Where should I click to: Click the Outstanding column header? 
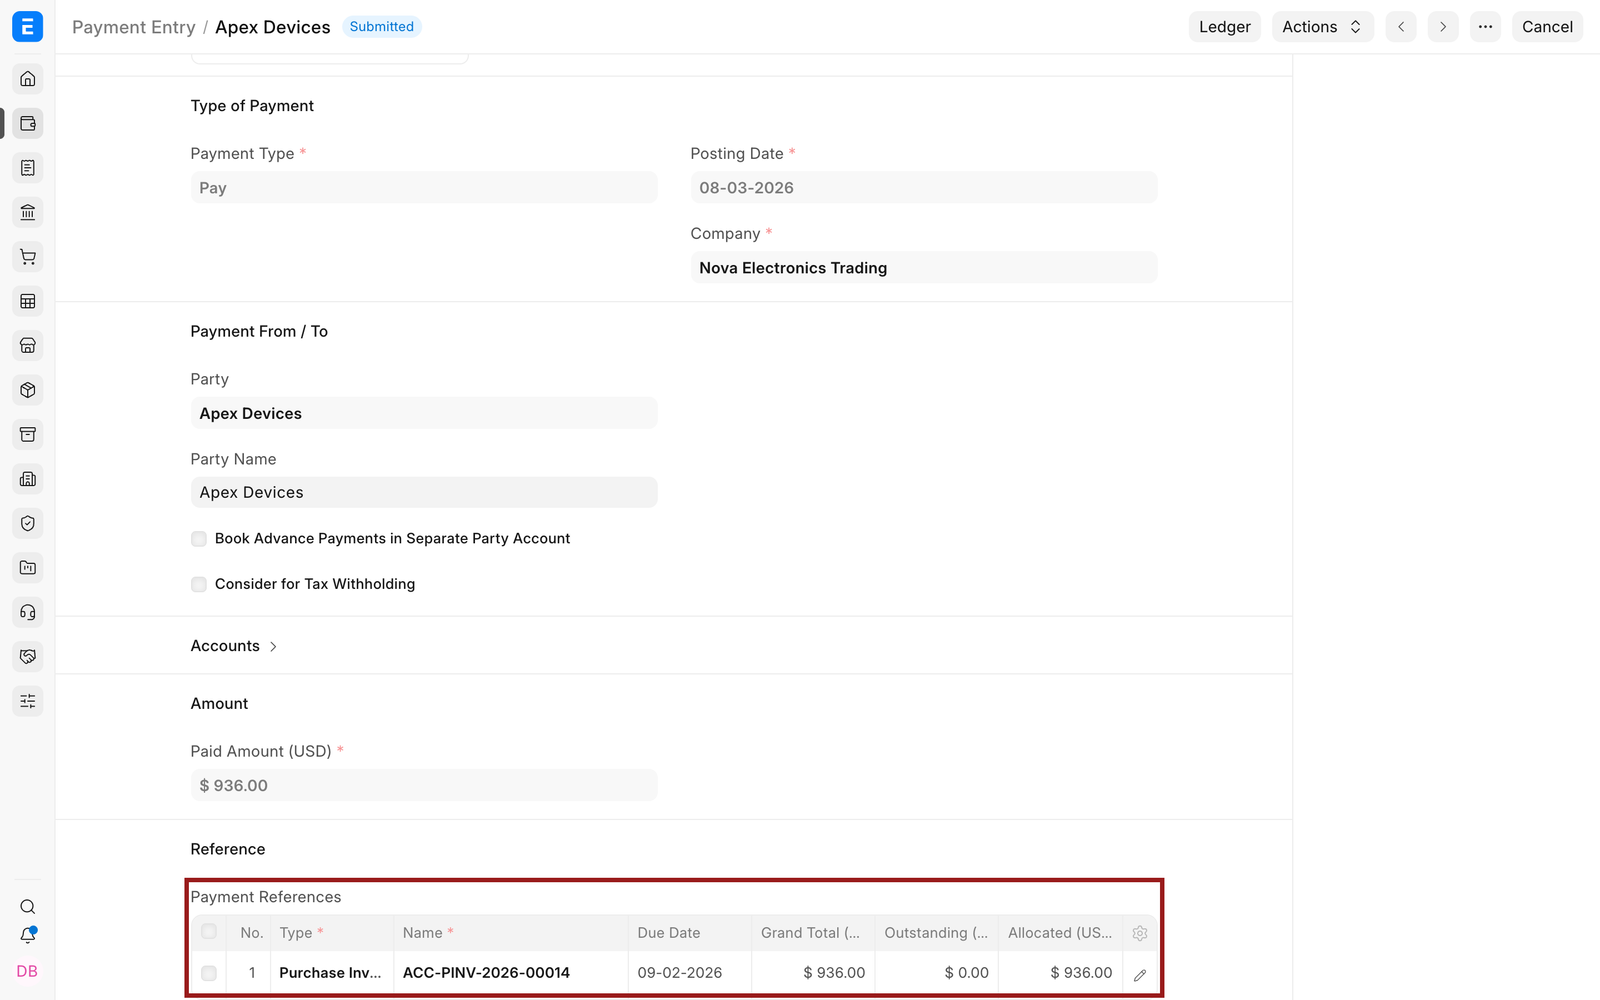click(x=937, y=933)
